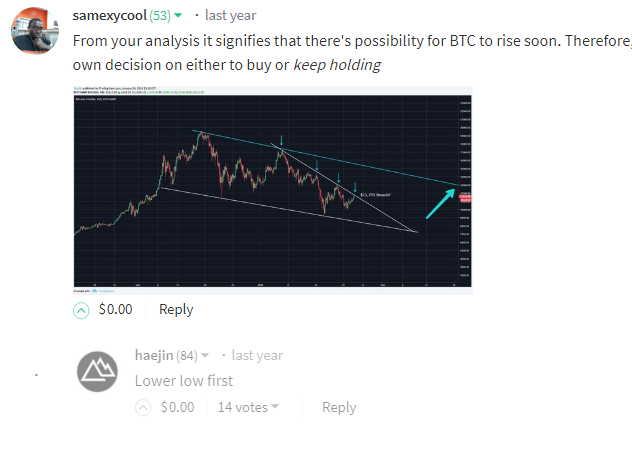Click the $0.00 payout on haejin's reply
This screenshot has width=632, height=451.
(177, 407)
